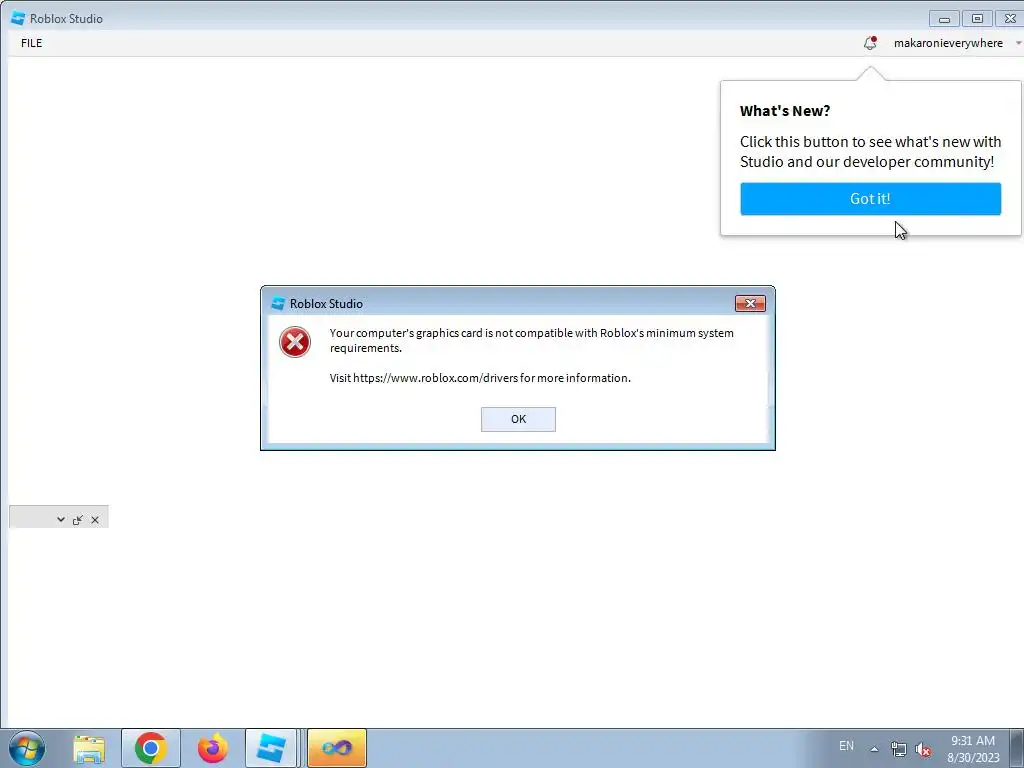The height and width of the screenshot is (768, 1024).
Task: Open the makaronieverywhere account dropdown
Action: click(x=955, y=43)
